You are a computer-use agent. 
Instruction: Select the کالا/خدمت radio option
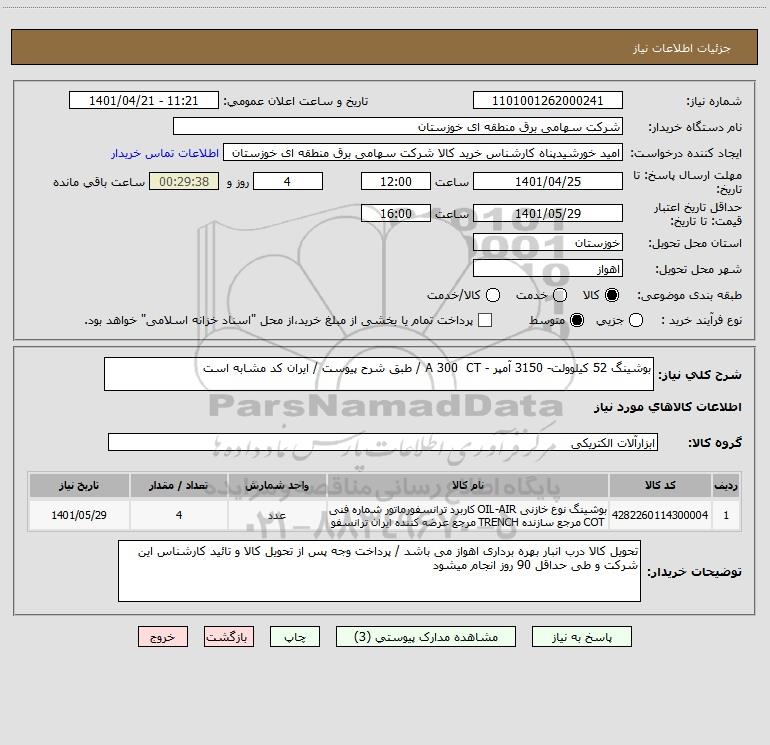point(493,295)
